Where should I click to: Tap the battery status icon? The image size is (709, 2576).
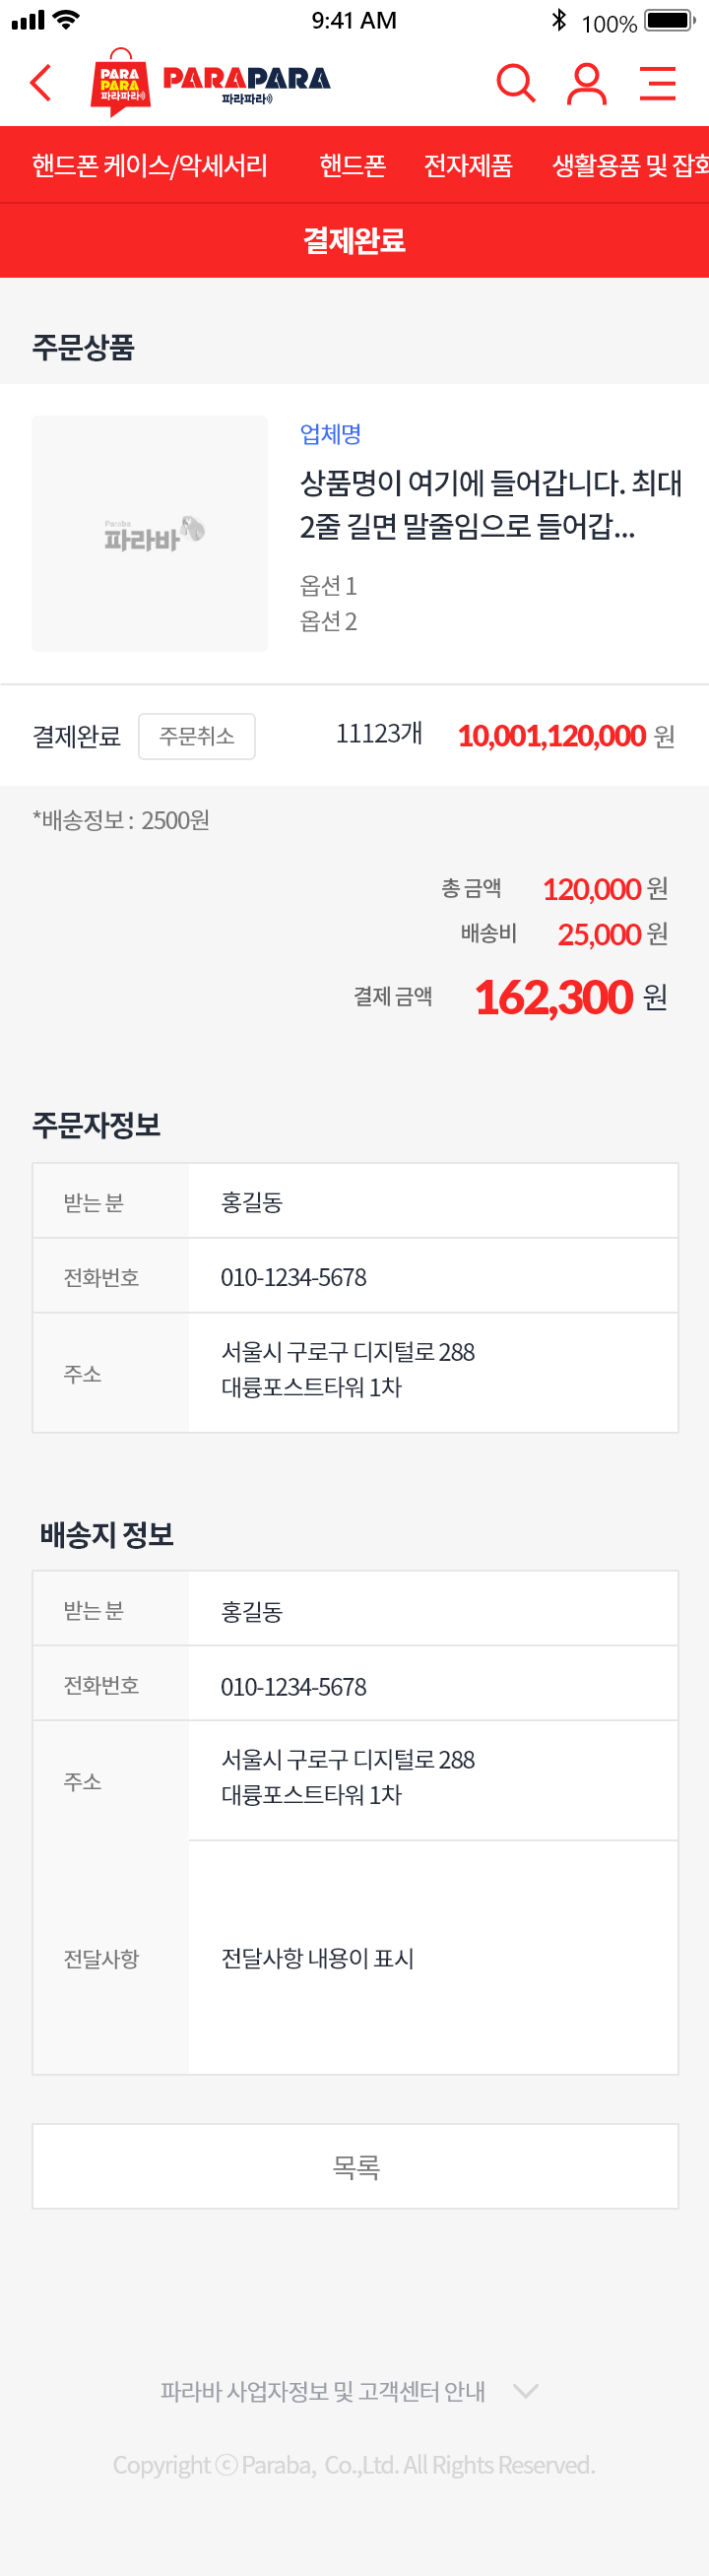pos(669,21)
